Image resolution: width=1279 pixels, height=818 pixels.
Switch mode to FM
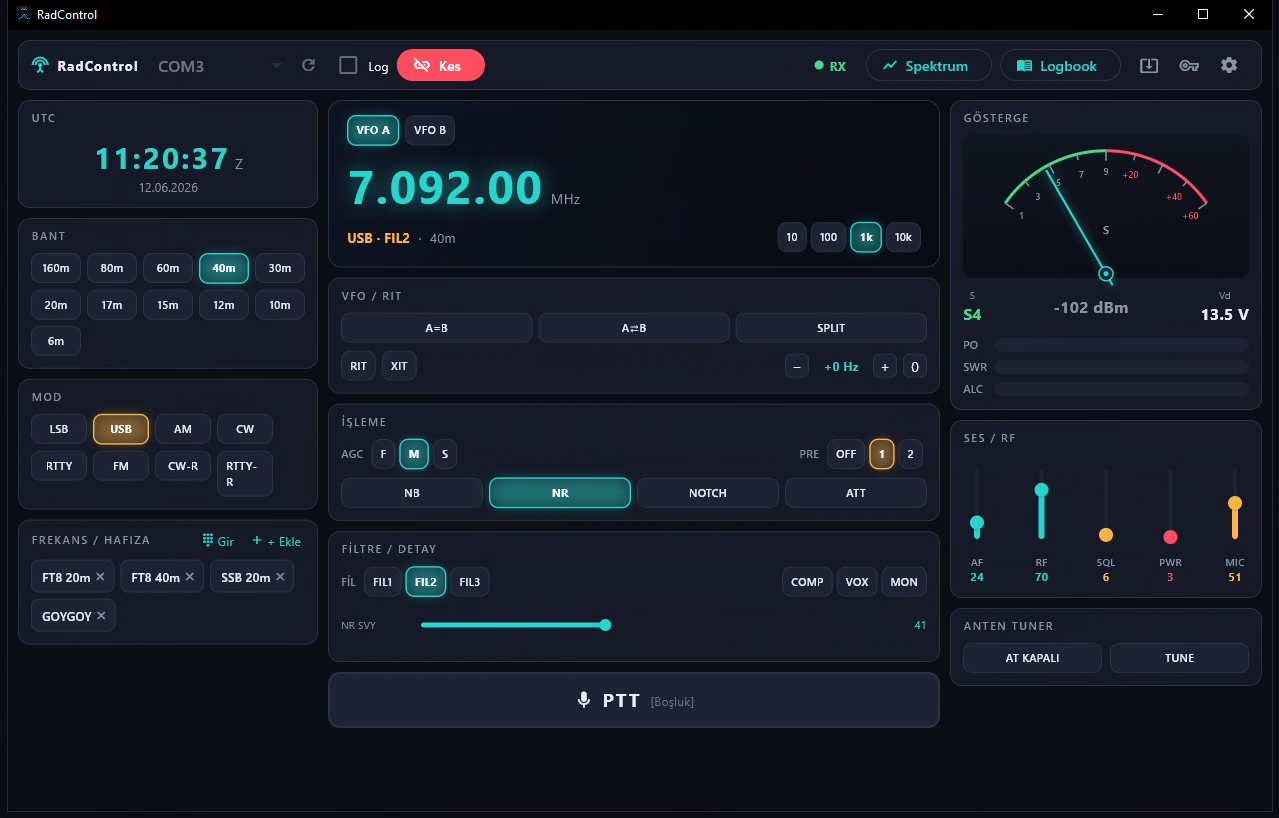click(x=121, y=466)
